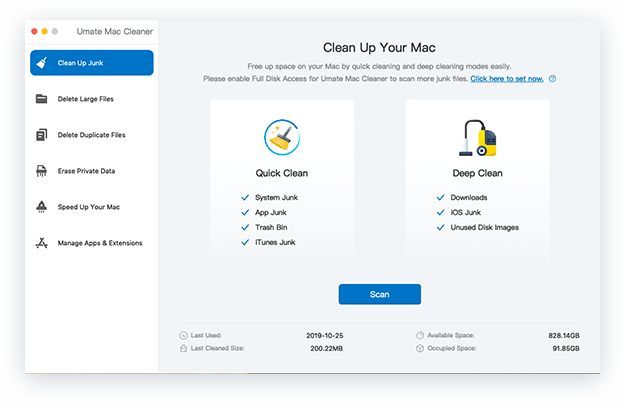This screenshot has width=625, height=405.
Task: Click the Manage Apps & Extensions icon
Action: [x=41, y=243]
